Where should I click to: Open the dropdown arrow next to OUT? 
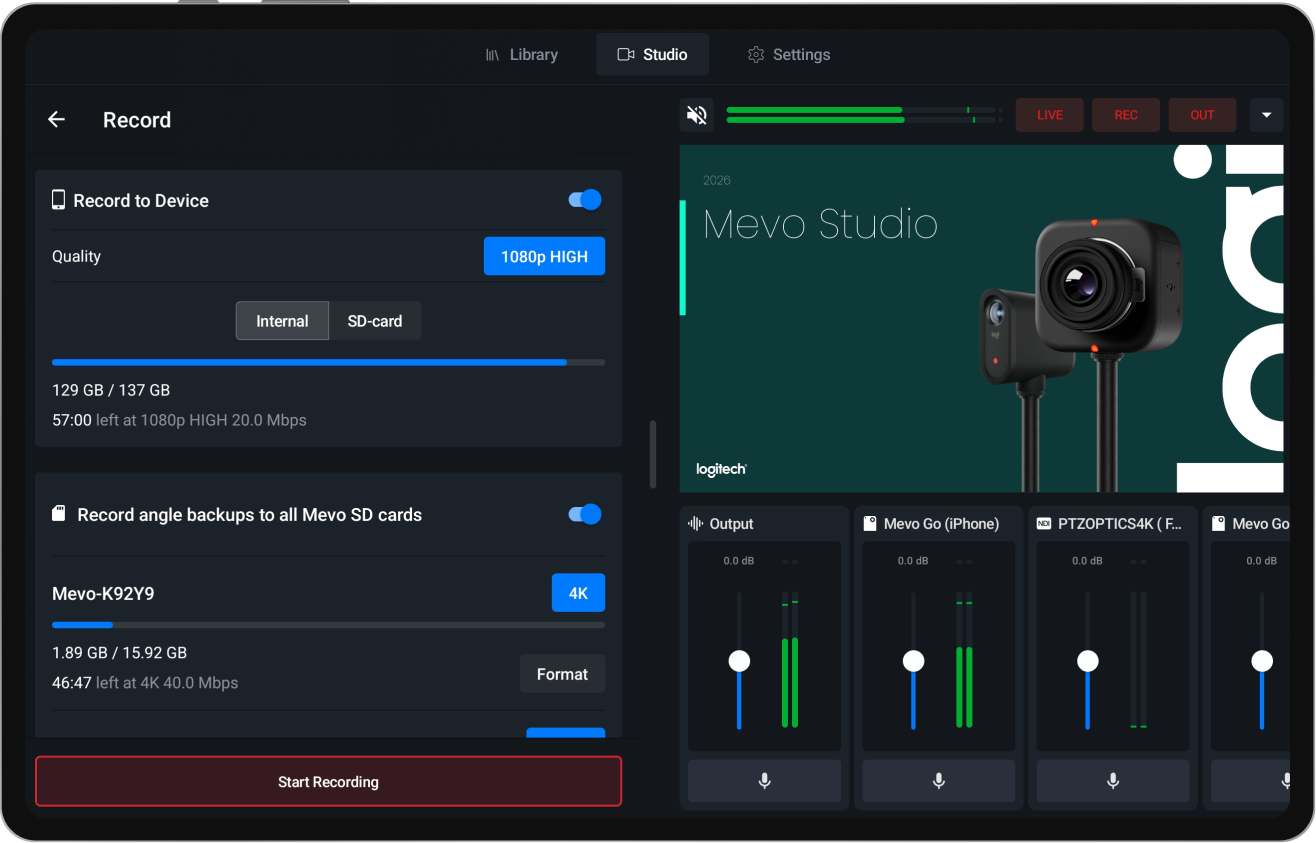click(x=1266, y=114)
